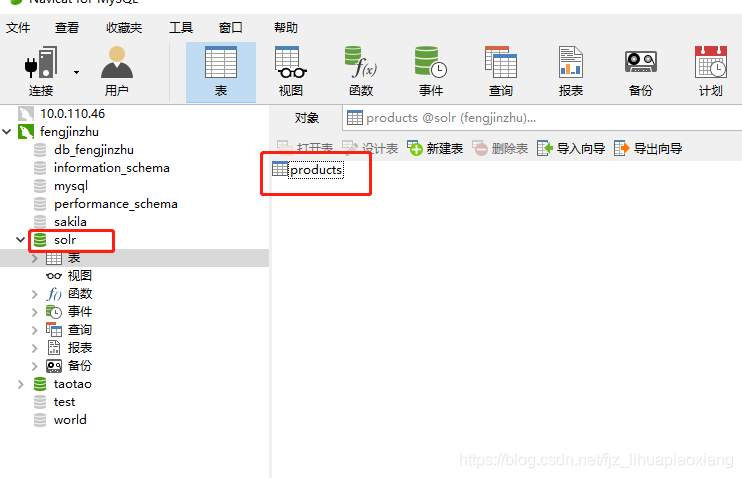Viewport: 742px width, 478px height.
Task: Open the 计划 schedule toolbar button
Action: (x=711, y=71)
